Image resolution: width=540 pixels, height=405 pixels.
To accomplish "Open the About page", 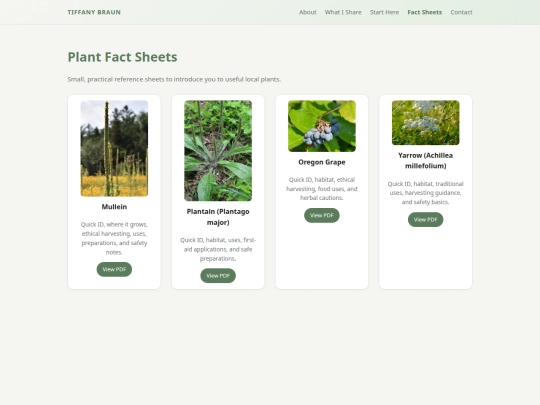I will point(308,12).
